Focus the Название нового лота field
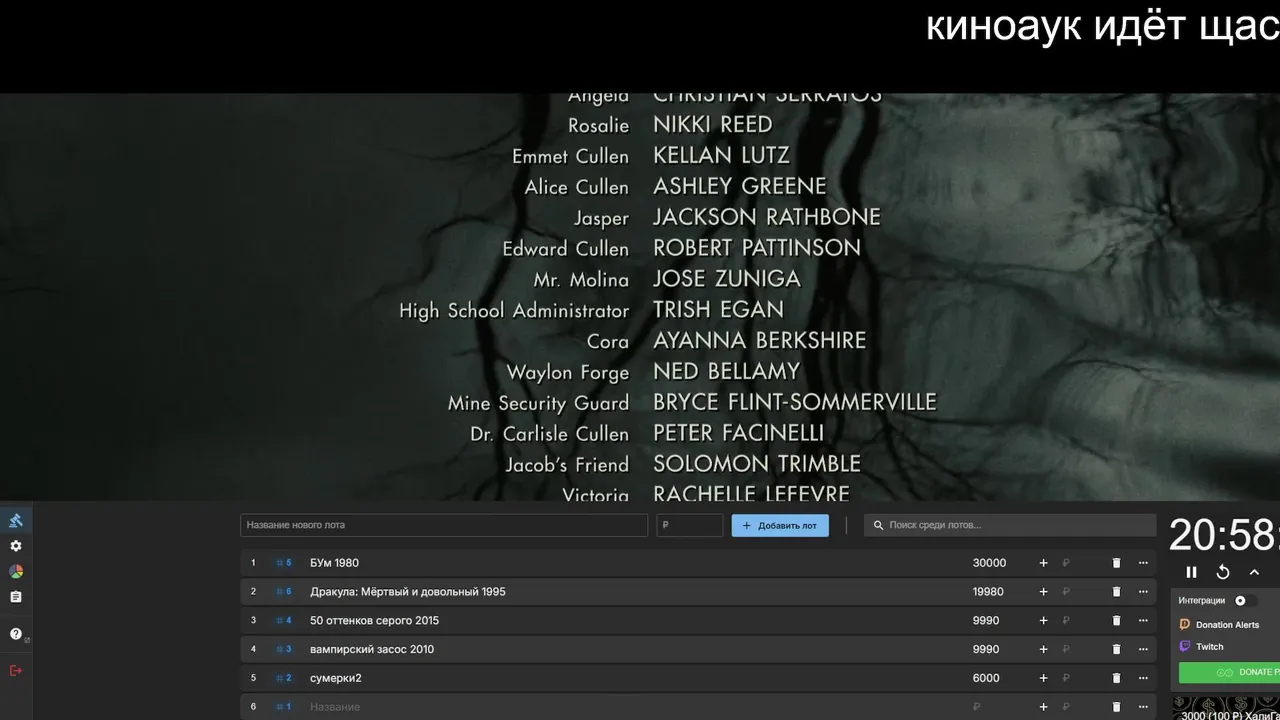 pyautogui.click(x=444, y=525)
